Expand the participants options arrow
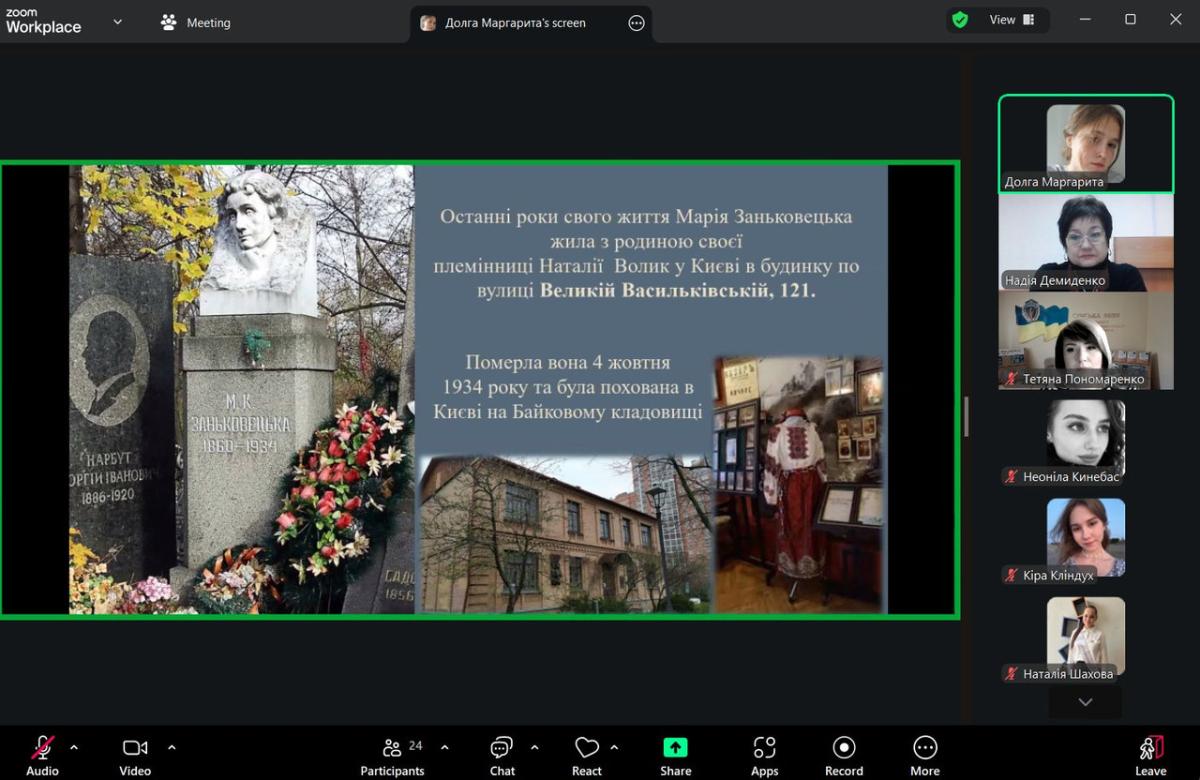The image size is (1200, 780). pyautogui.click(x=445, y=747)
